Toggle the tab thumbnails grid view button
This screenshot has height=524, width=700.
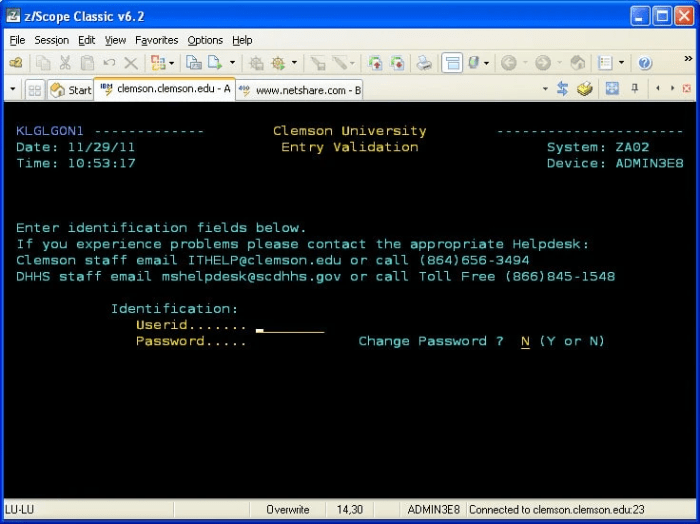tap(34, 90)
